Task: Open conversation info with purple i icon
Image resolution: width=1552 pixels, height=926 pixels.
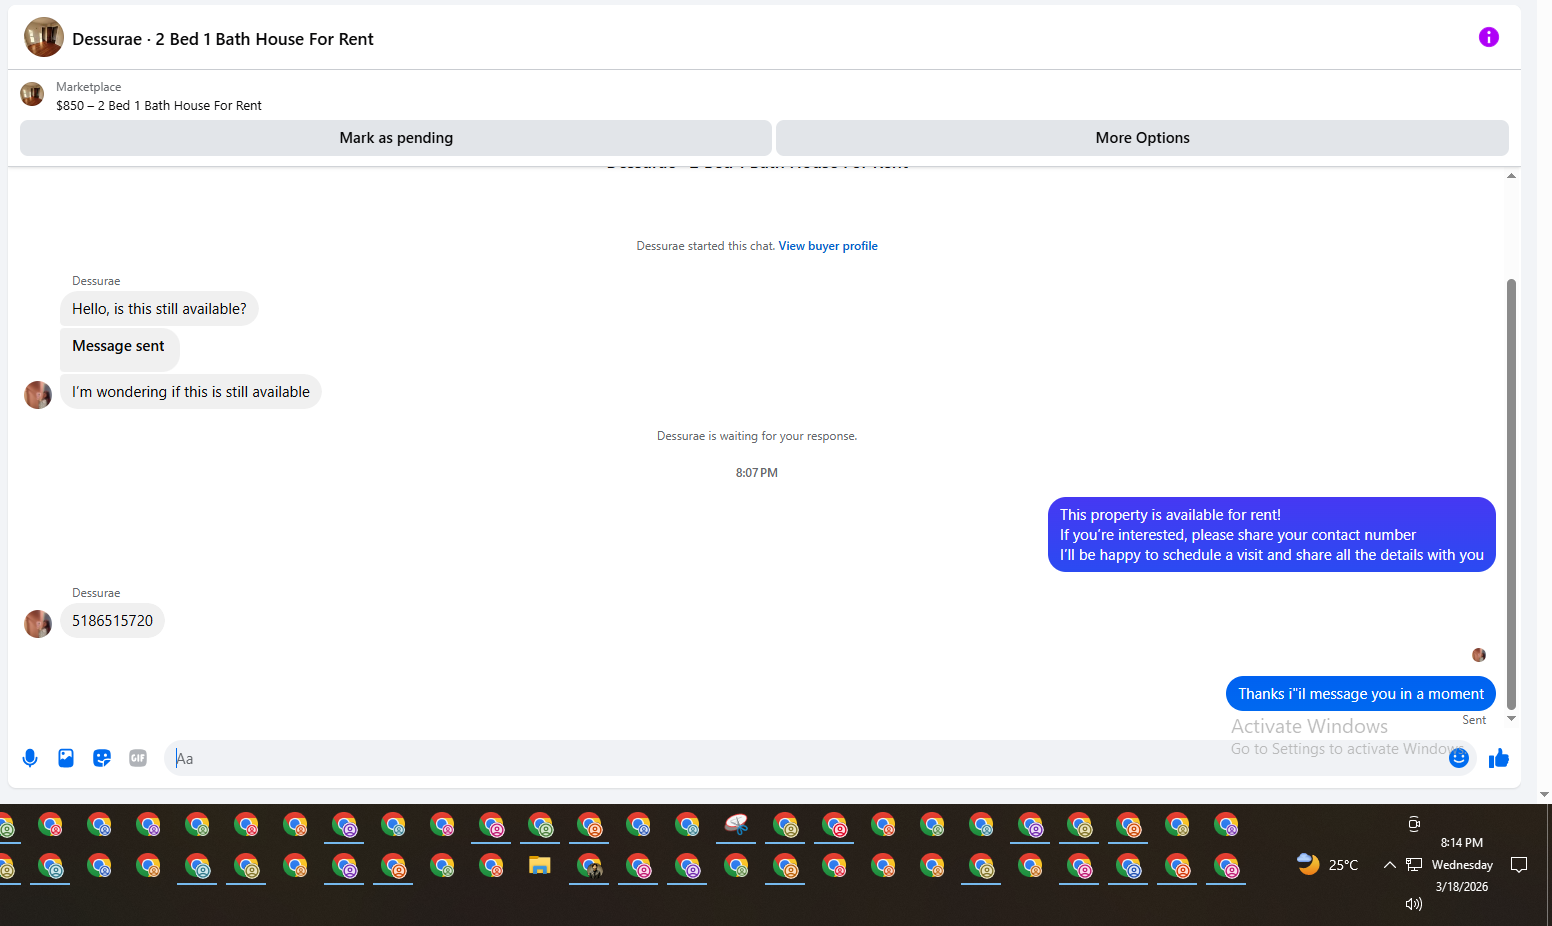Action: click(x=1488, y=37)
